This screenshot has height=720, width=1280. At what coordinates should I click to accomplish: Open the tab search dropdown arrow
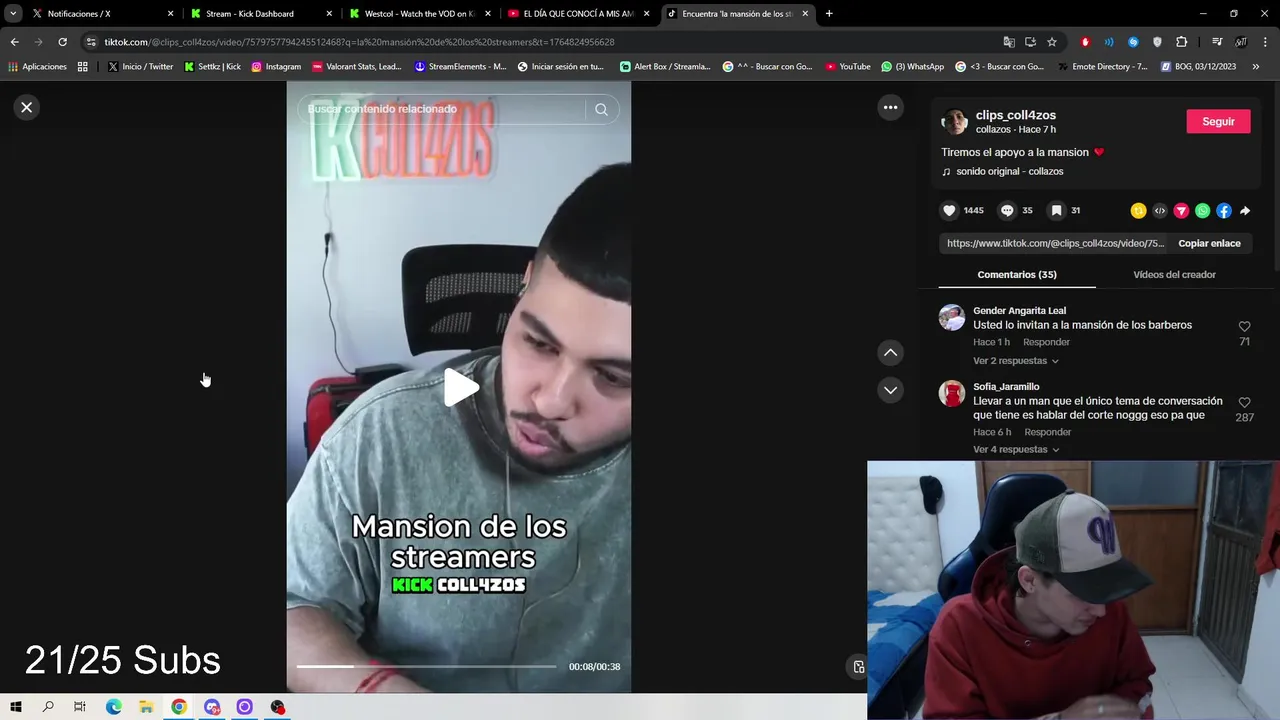point(13,14)
